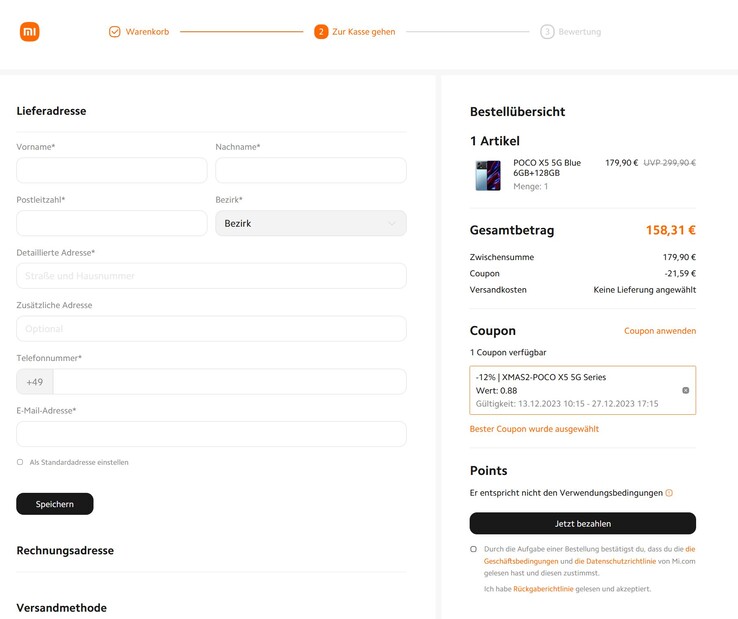Click the Coupon anwenden link
Screen dimensions: 738x619
[660, 331]
